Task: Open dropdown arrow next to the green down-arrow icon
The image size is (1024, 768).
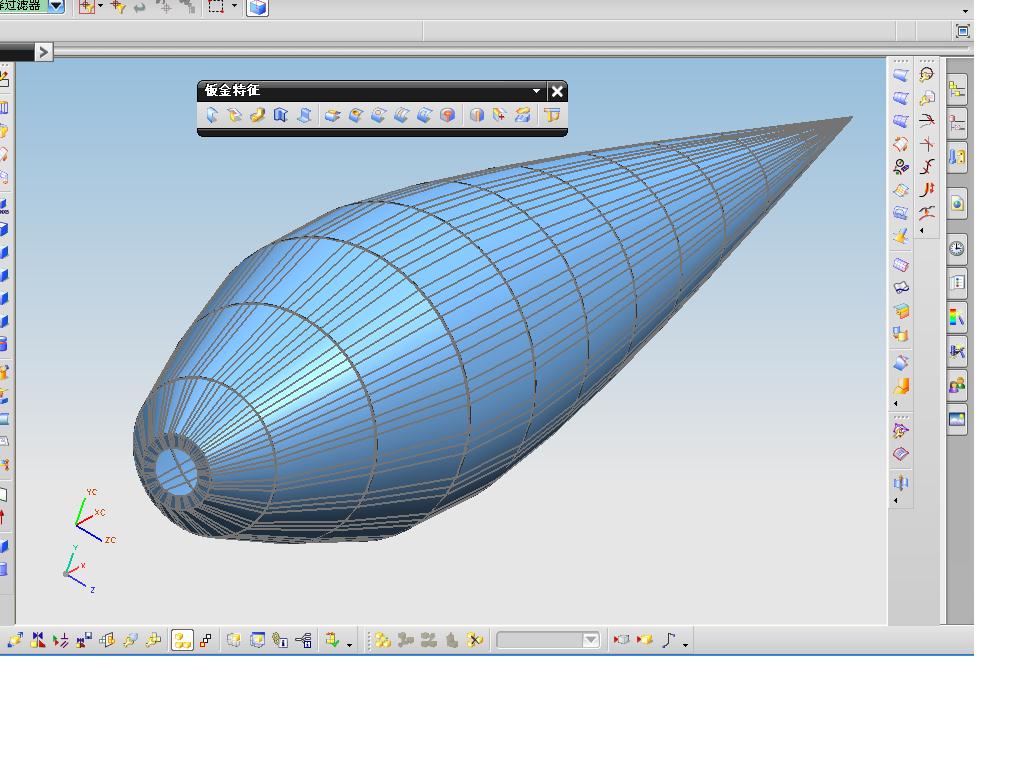Action: tap(350, 645)
